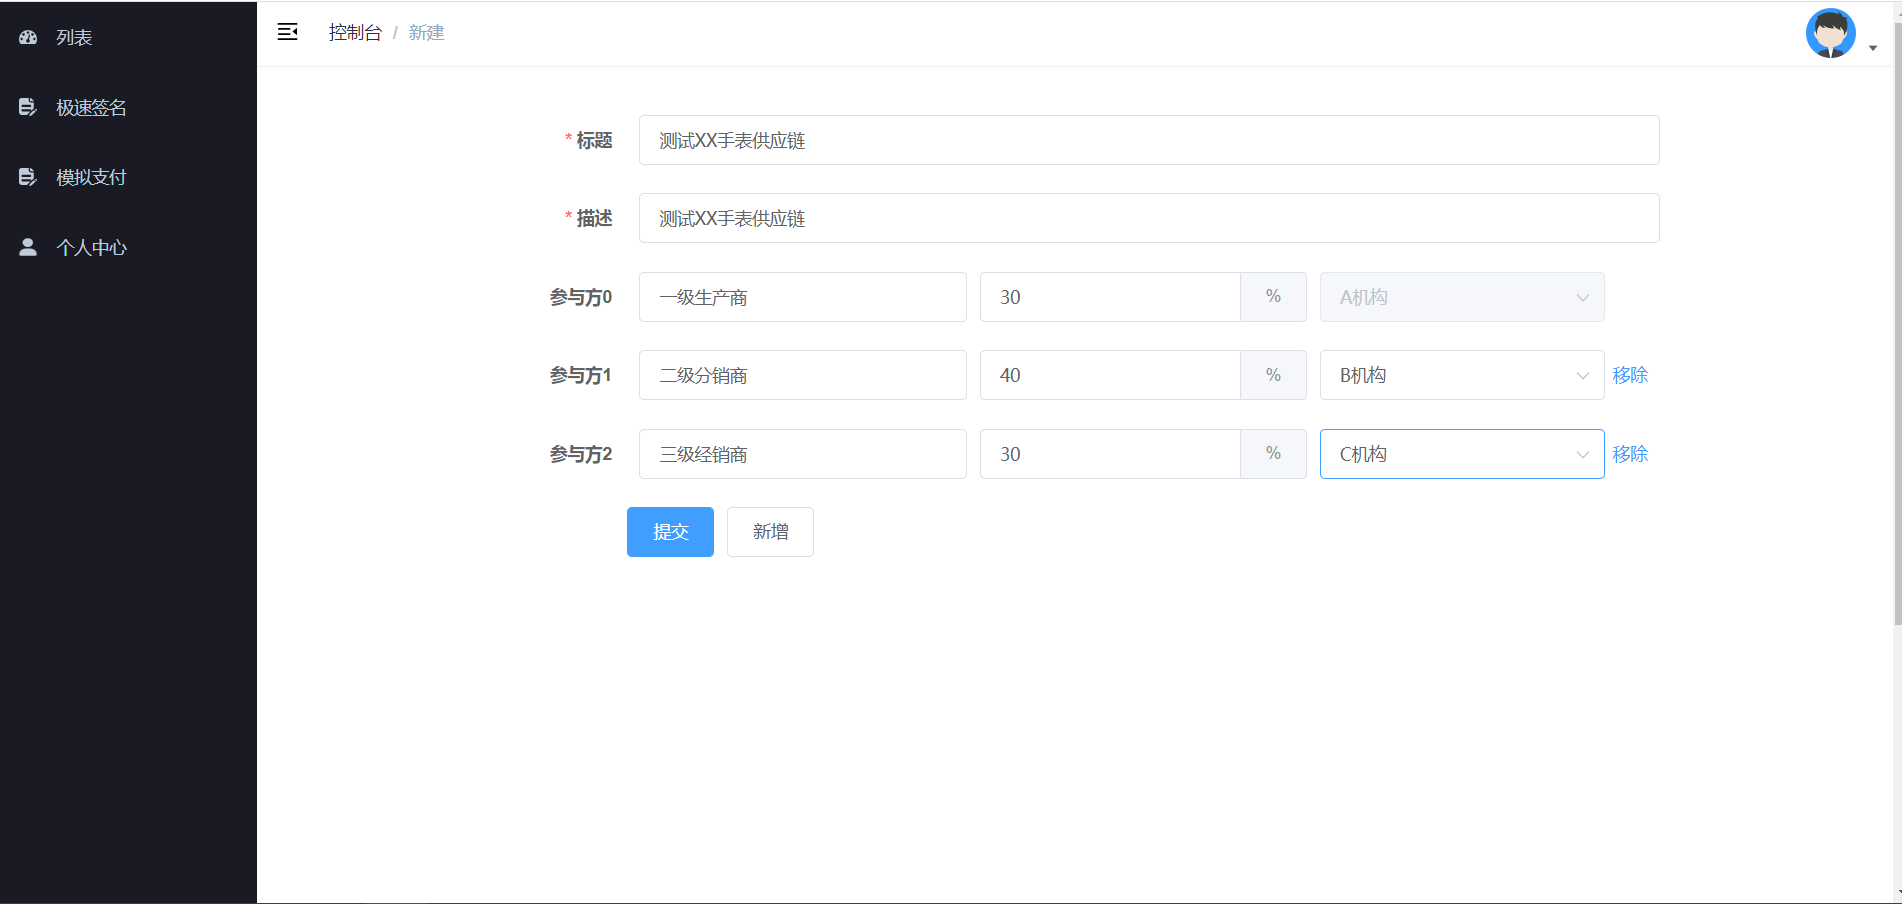
Task: Click the 参与方1 percentage field showing 40
Action: (1110, 375)
